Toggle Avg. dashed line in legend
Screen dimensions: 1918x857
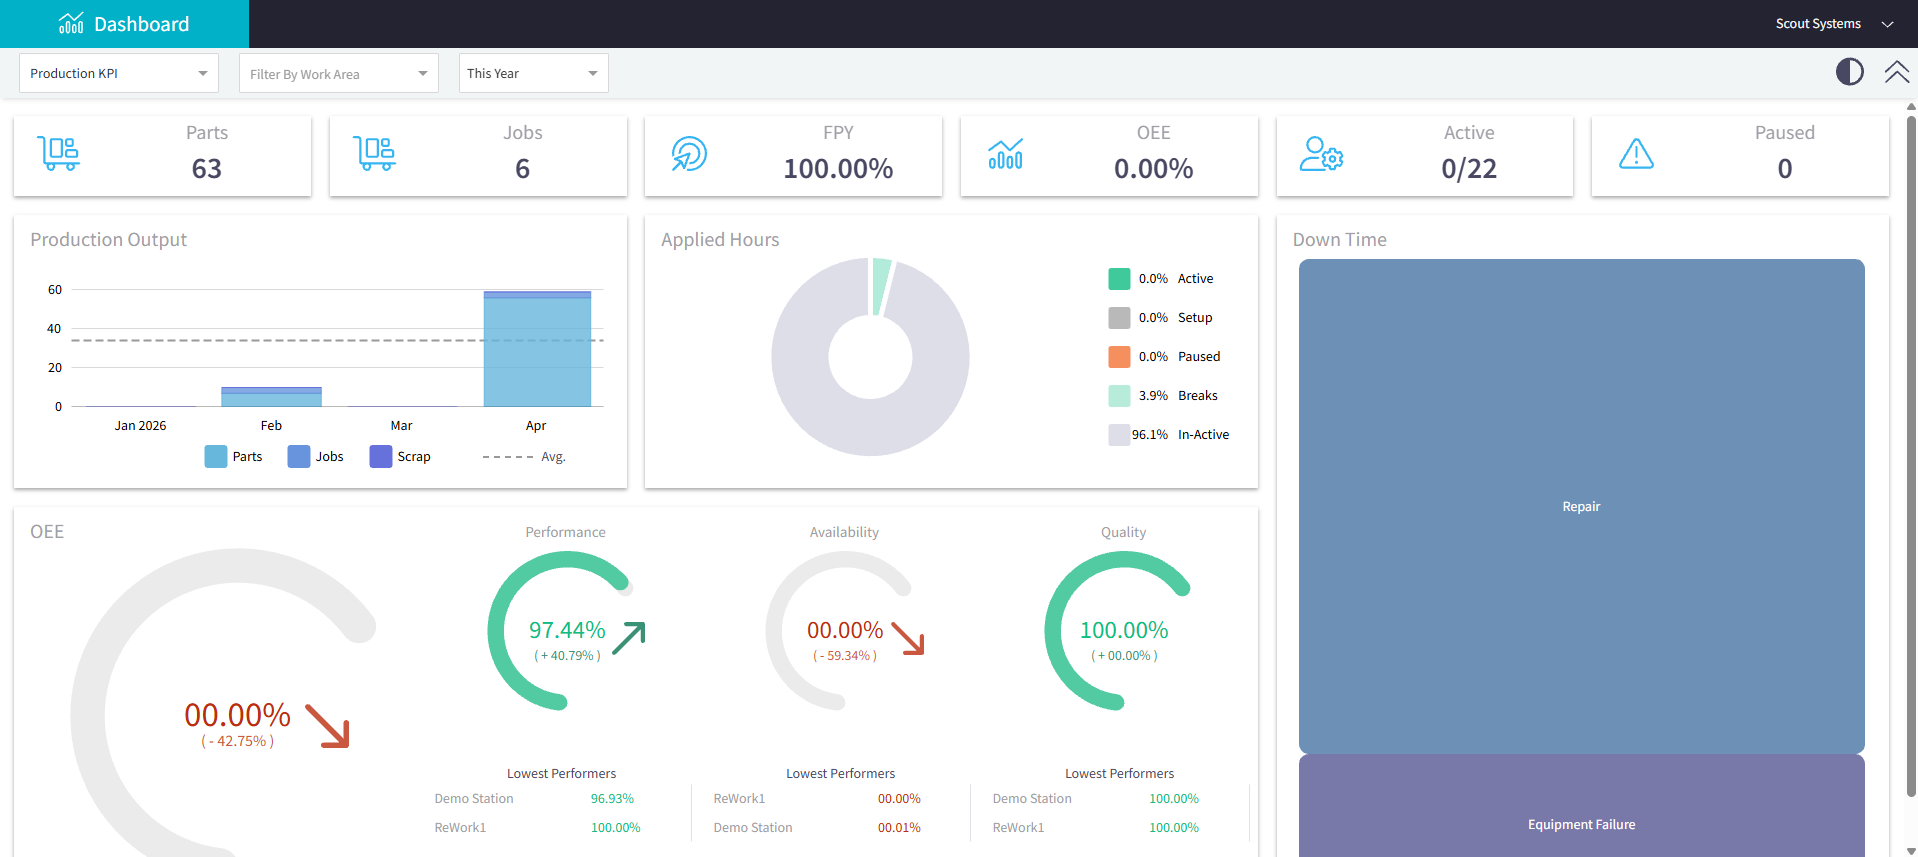(524, 456)
